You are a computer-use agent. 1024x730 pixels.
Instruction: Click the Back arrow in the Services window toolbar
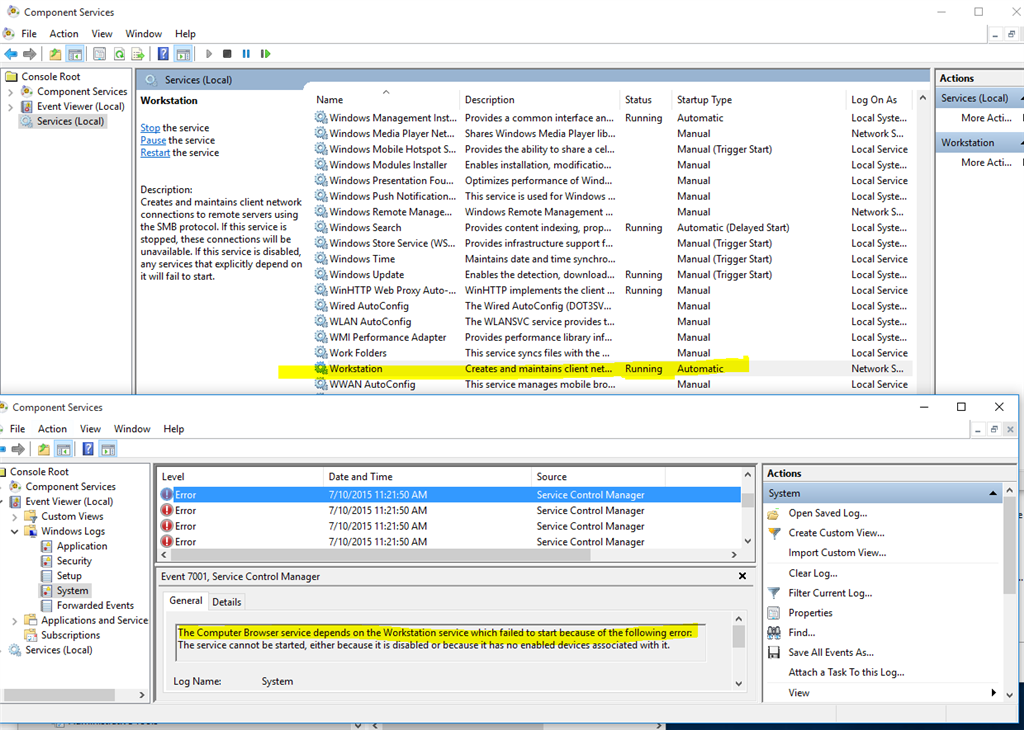click(10, 54)
